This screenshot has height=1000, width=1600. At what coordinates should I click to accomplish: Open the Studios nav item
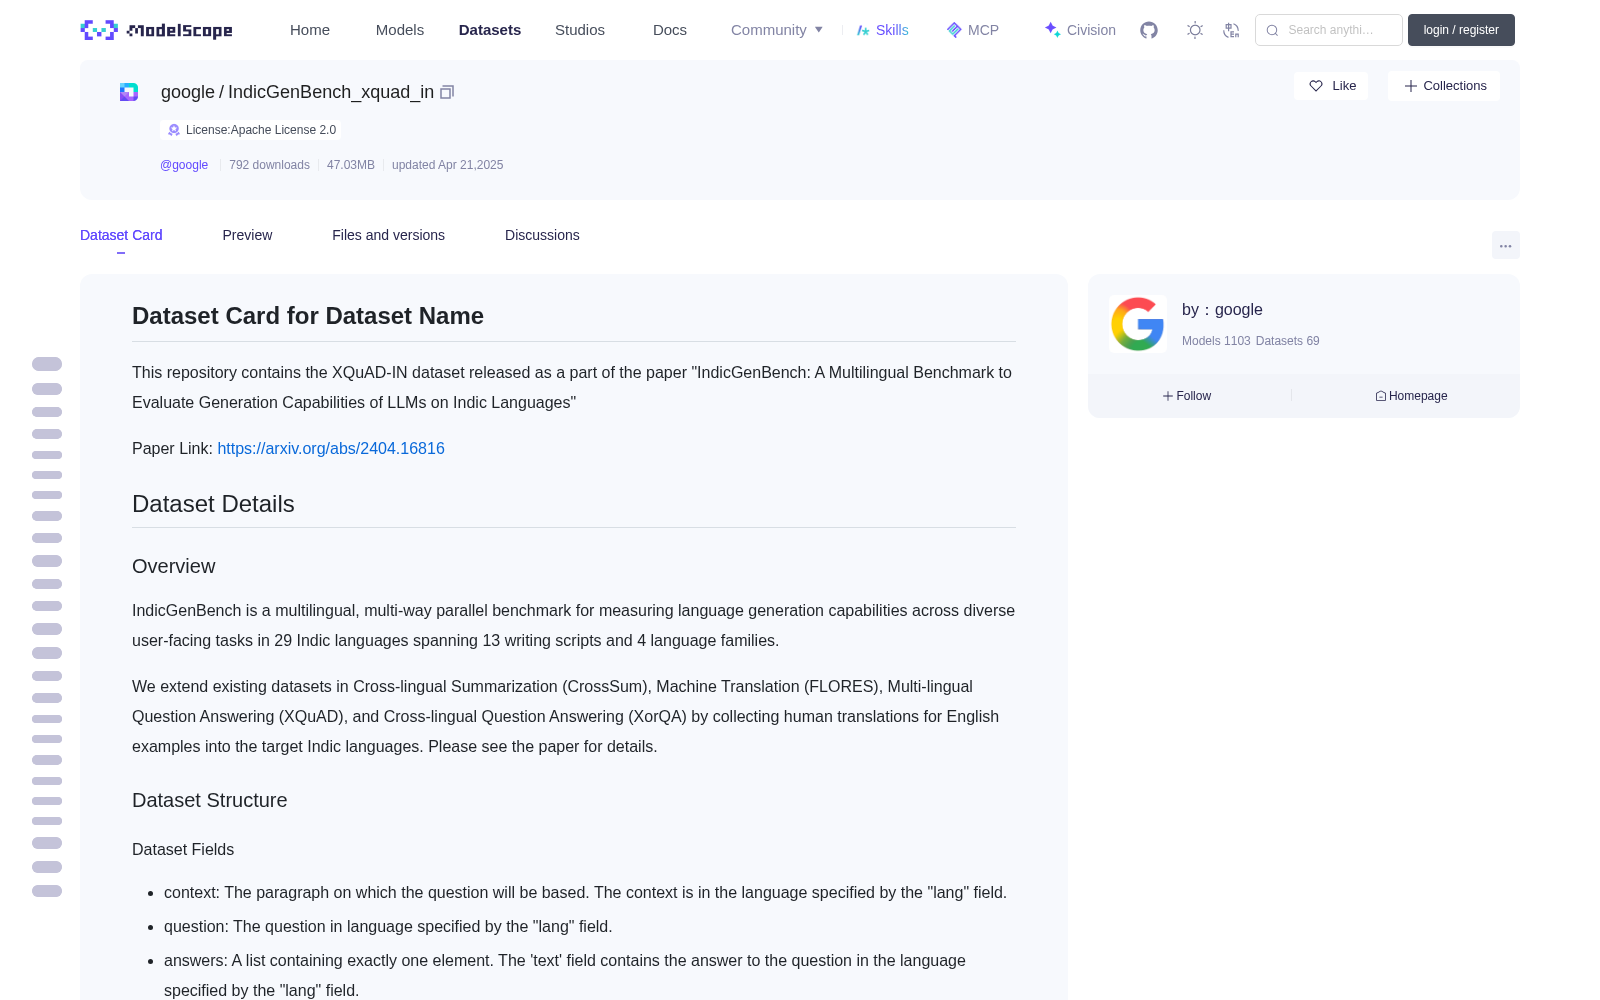click(x=580, y=30)
